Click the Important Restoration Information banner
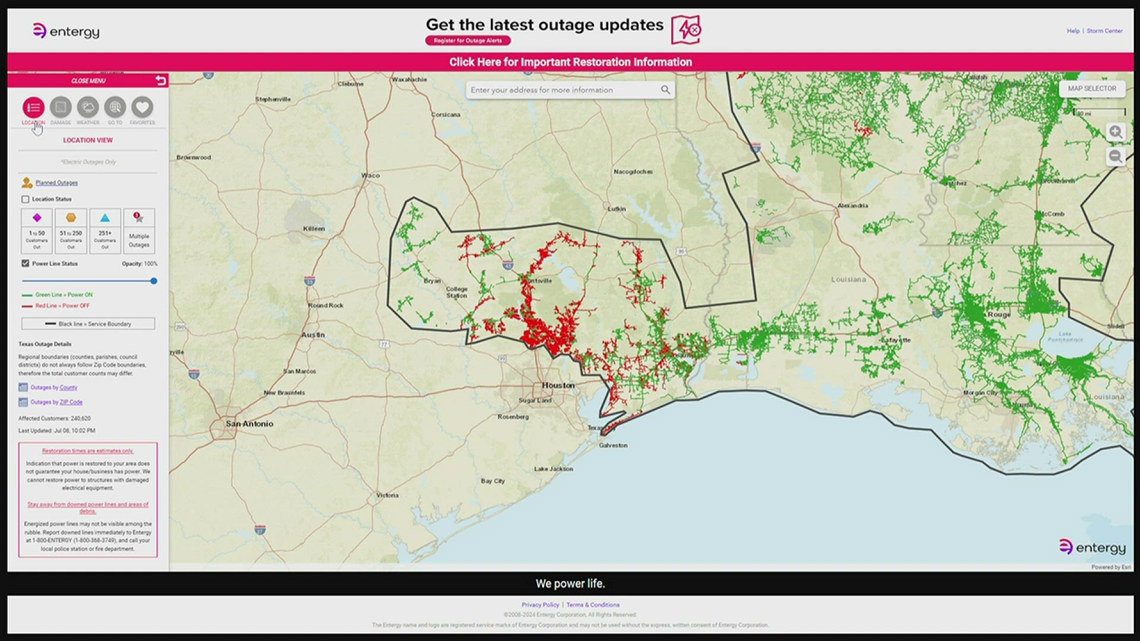This screenshot has width=1140, height=641. (570, 62)
